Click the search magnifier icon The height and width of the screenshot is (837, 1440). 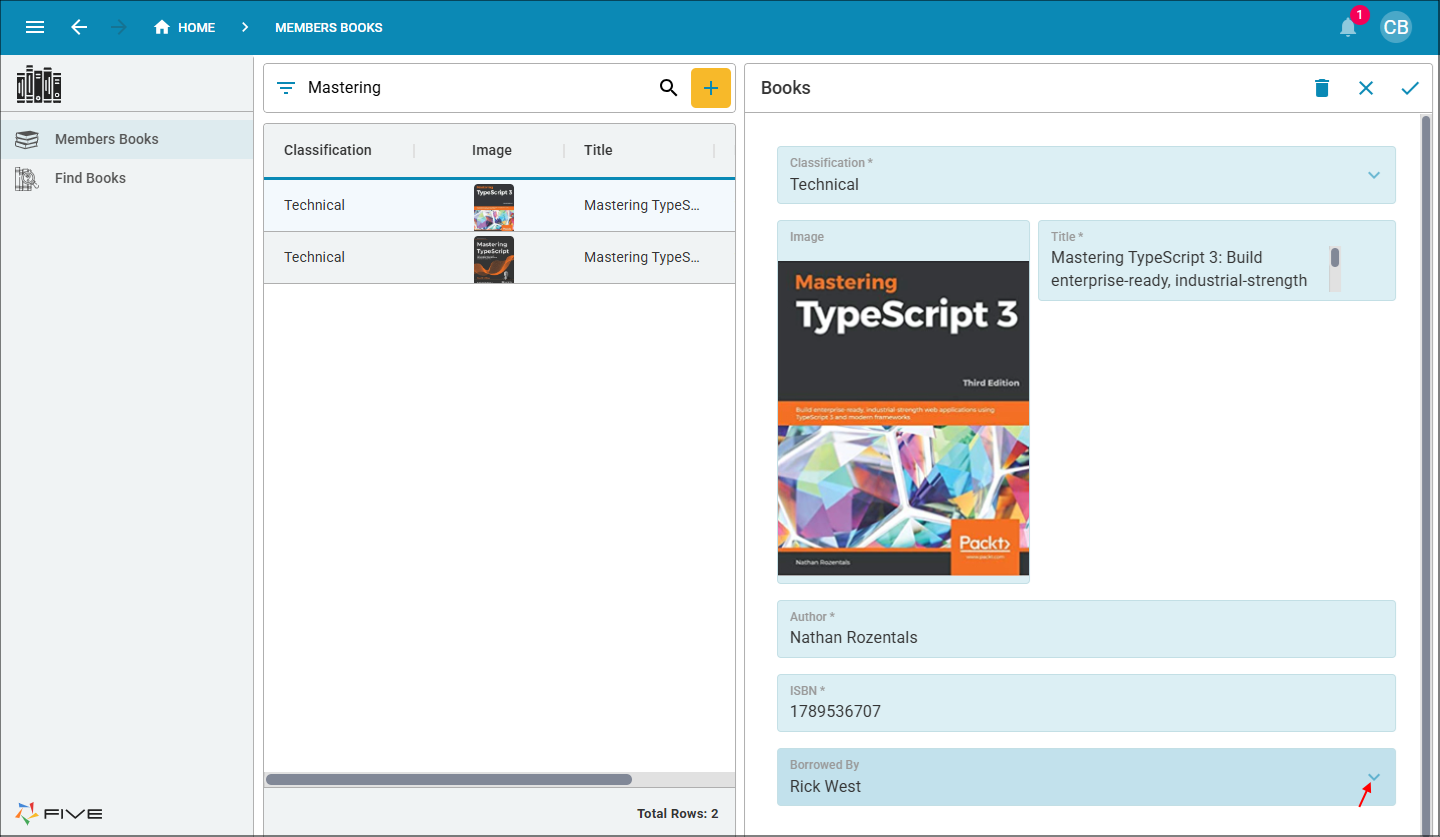pos(669,88)
